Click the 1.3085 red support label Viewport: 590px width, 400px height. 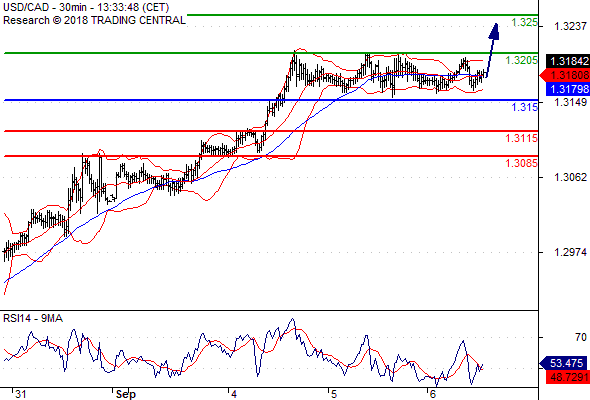[522, 163]
